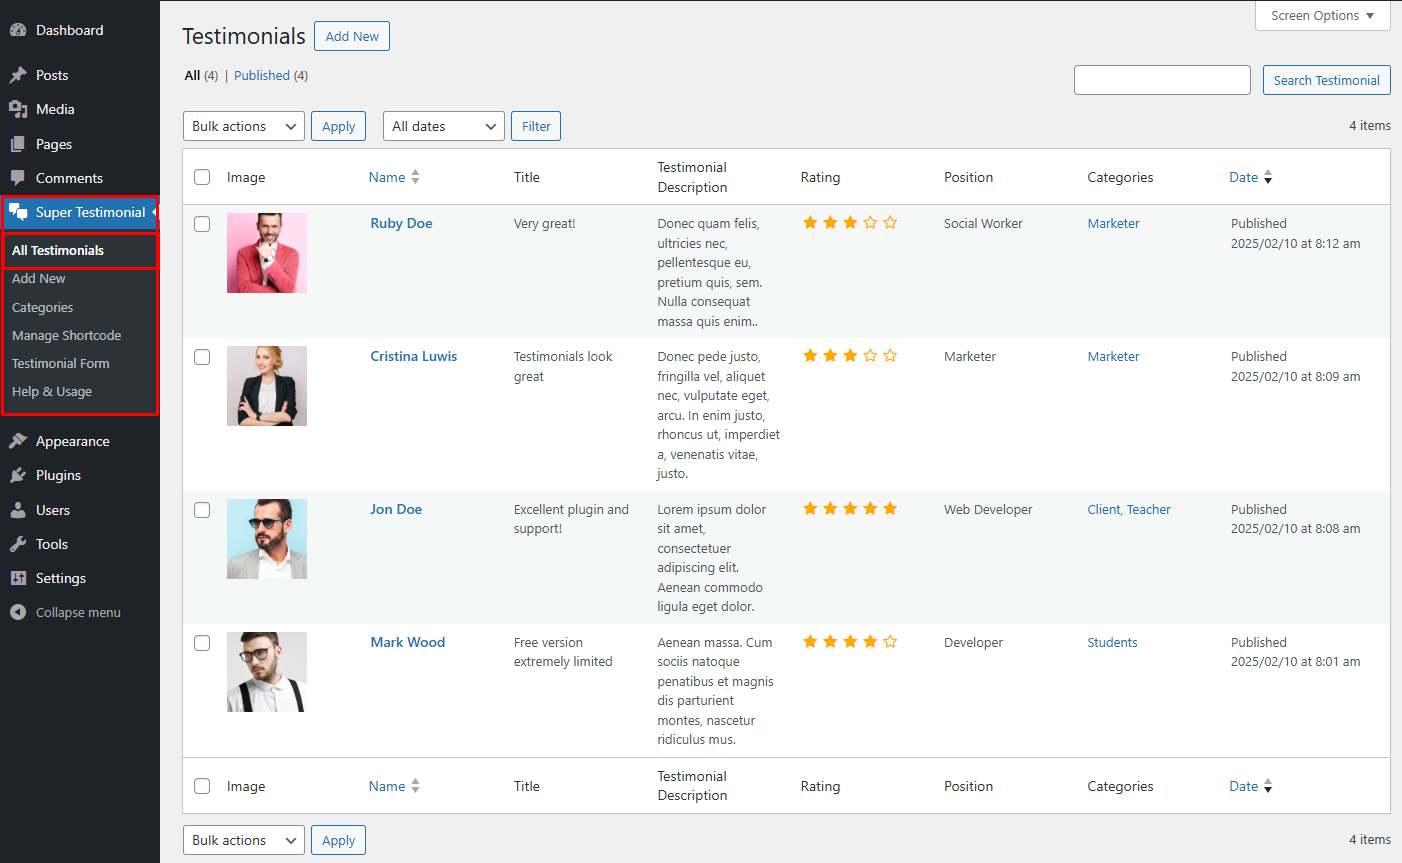This screenshot has height=863, width=1402.
Task: Click the Collapse menu arrow icon
Action: point(18,612)
